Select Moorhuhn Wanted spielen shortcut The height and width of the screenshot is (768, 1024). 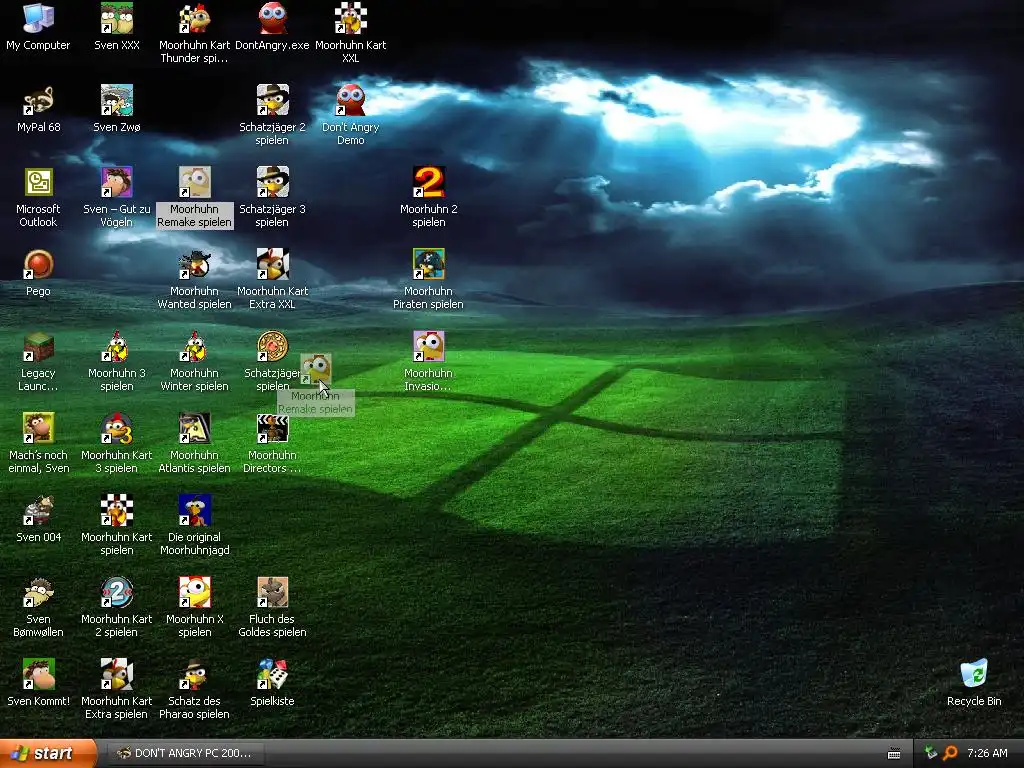click(x=194, y=264)
